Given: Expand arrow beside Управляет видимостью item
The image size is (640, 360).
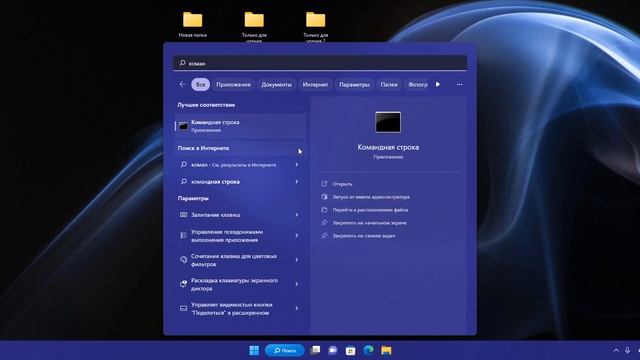Looking at the screenshot, I should [297, 308].
